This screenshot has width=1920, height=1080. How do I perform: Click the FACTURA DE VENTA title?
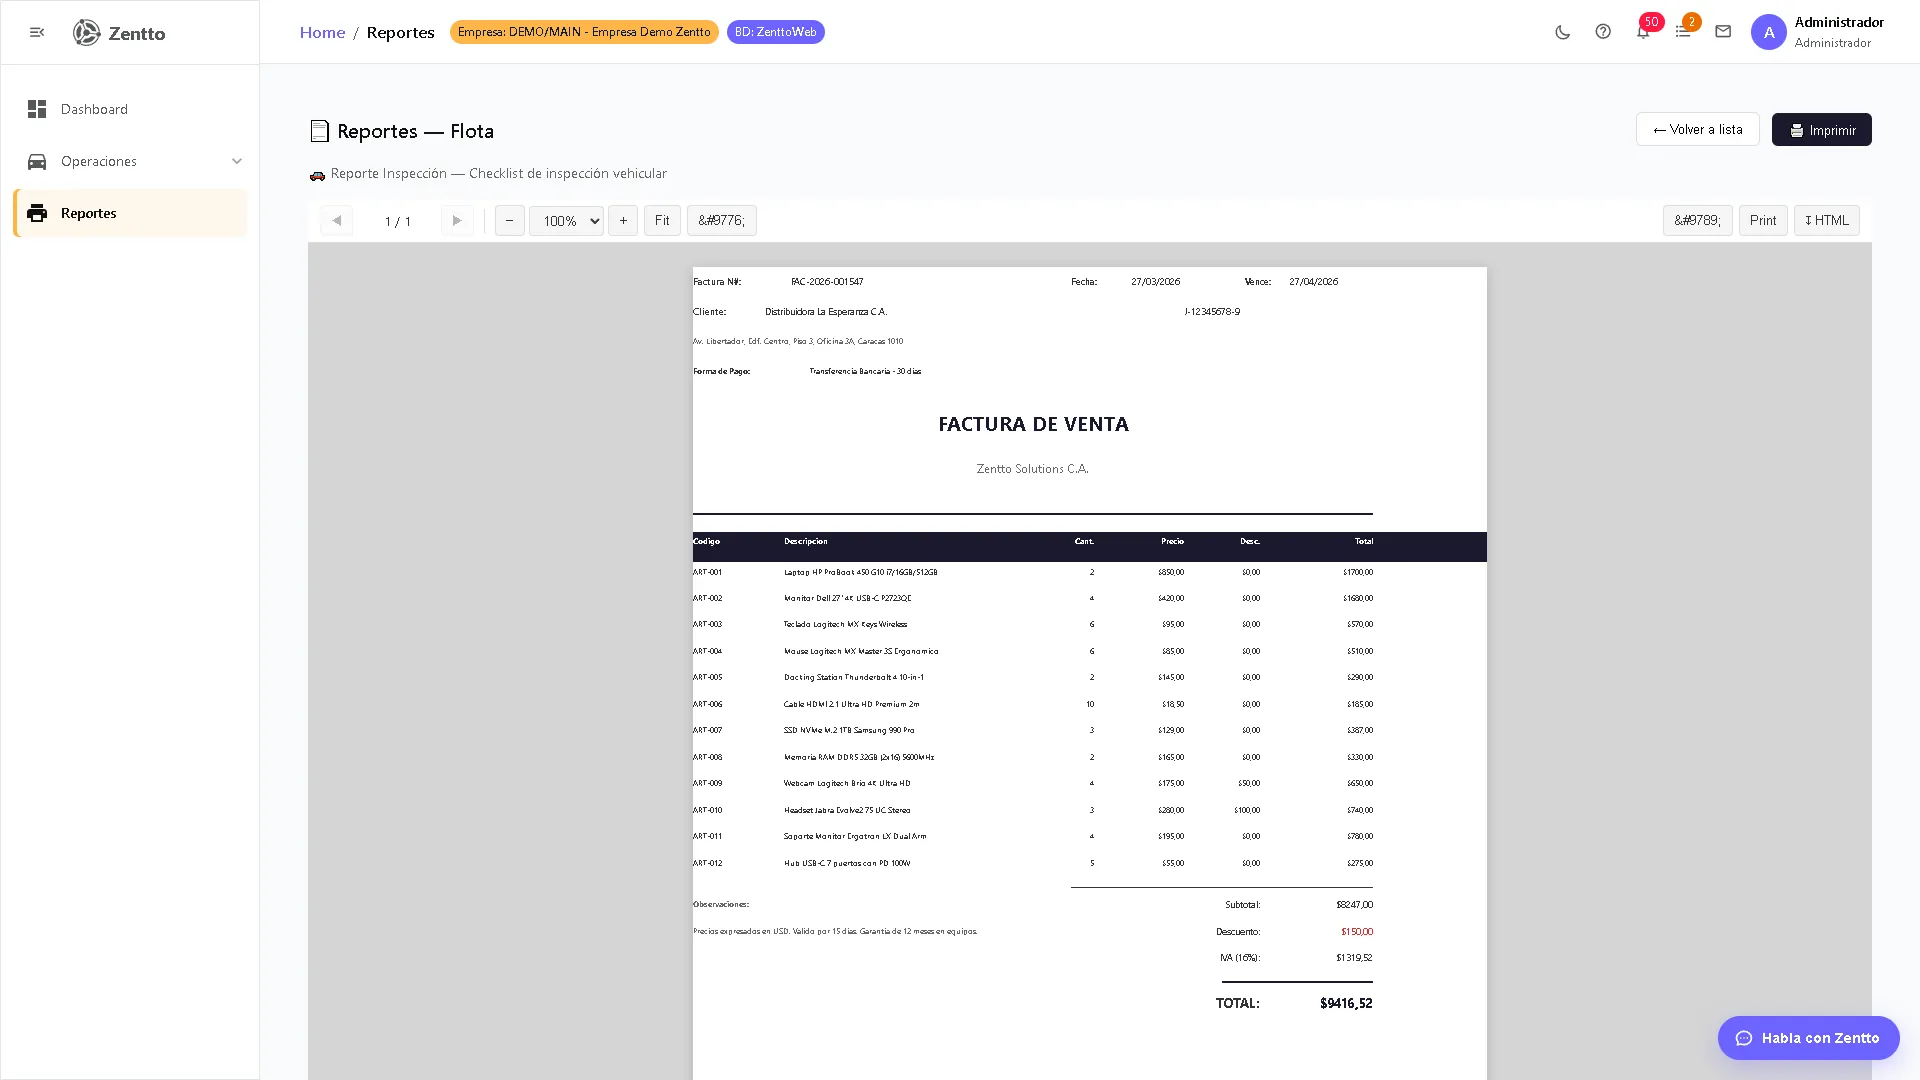[x=1033, y=424]
